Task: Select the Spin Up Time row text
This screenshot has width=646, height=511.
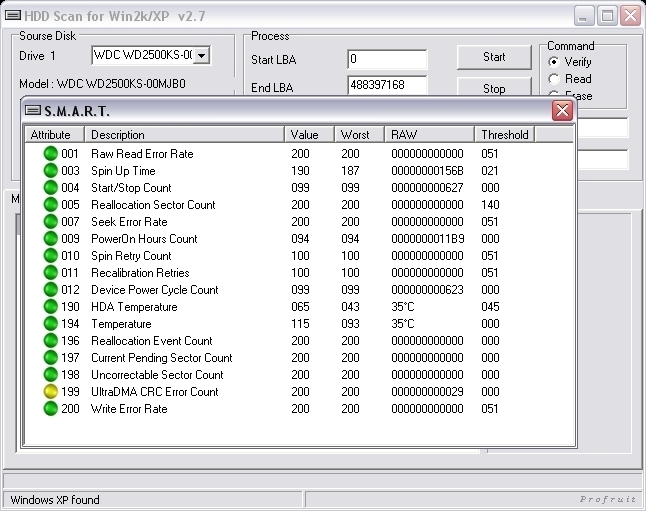Action: coord(123,171)
